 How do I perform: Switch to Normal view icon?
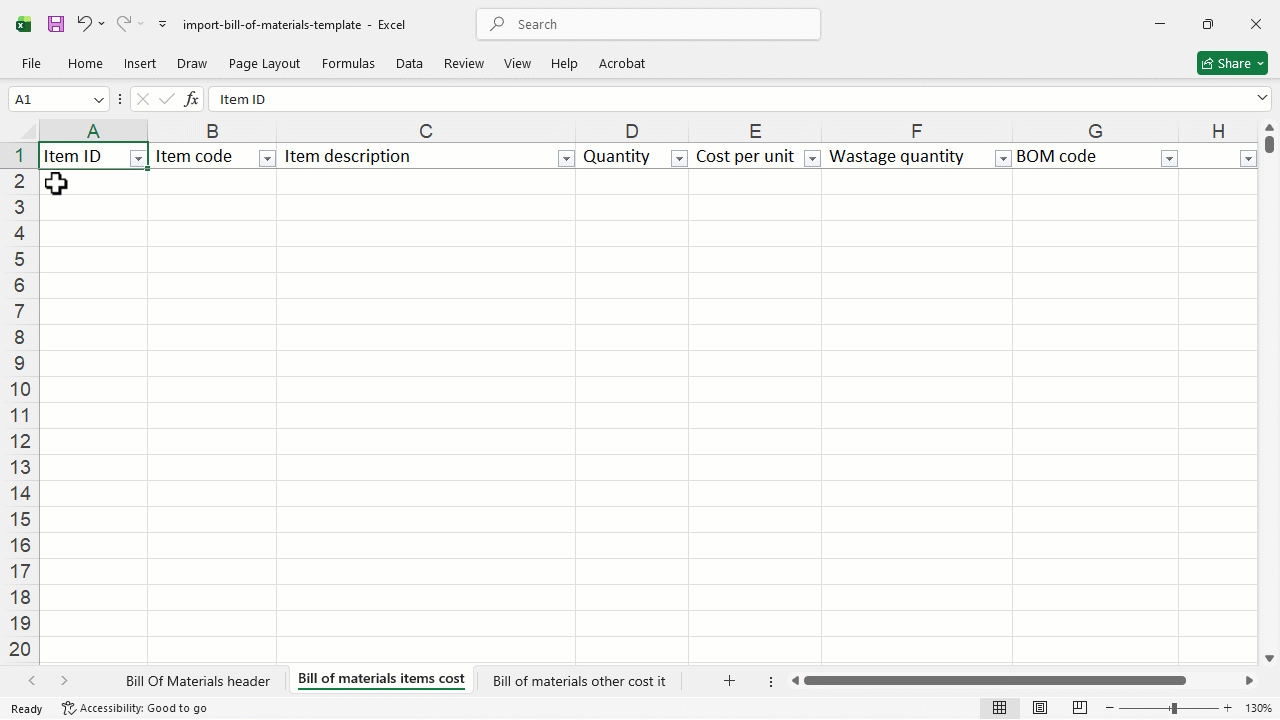(999, 708)
